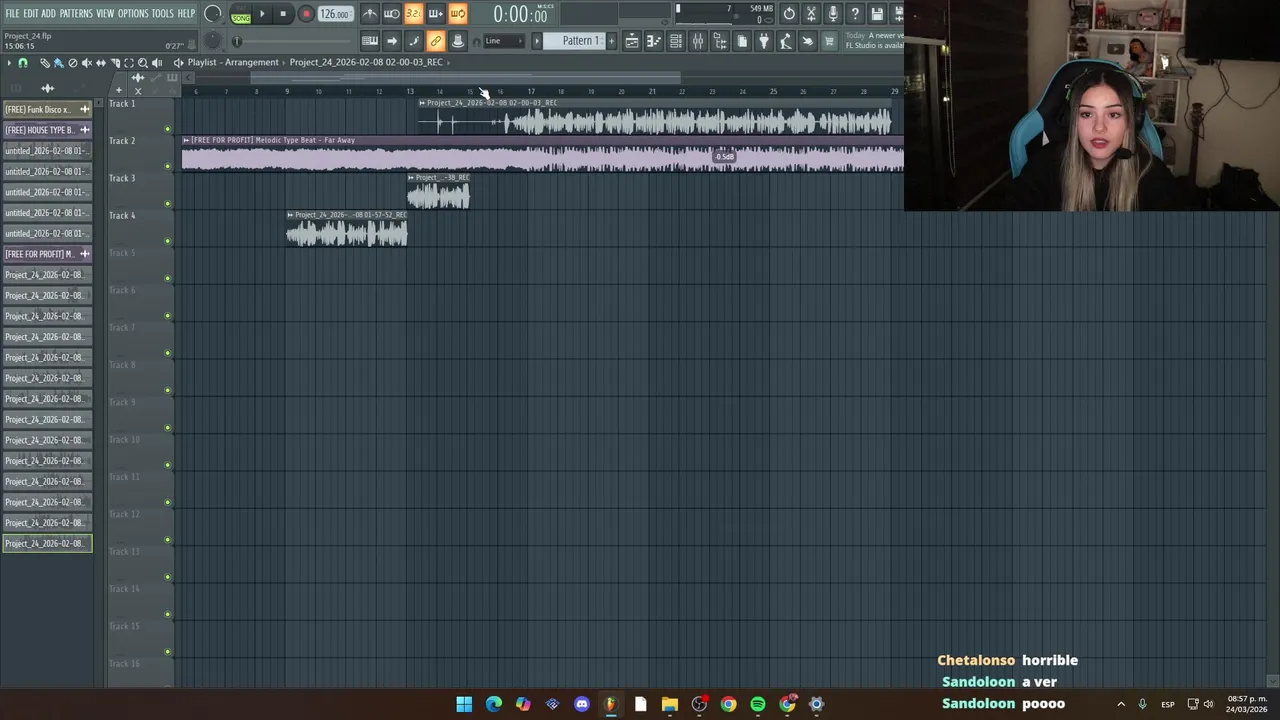Open the EDIT menu
This screenshot has width=1280, height=720.
click(31, 13)
